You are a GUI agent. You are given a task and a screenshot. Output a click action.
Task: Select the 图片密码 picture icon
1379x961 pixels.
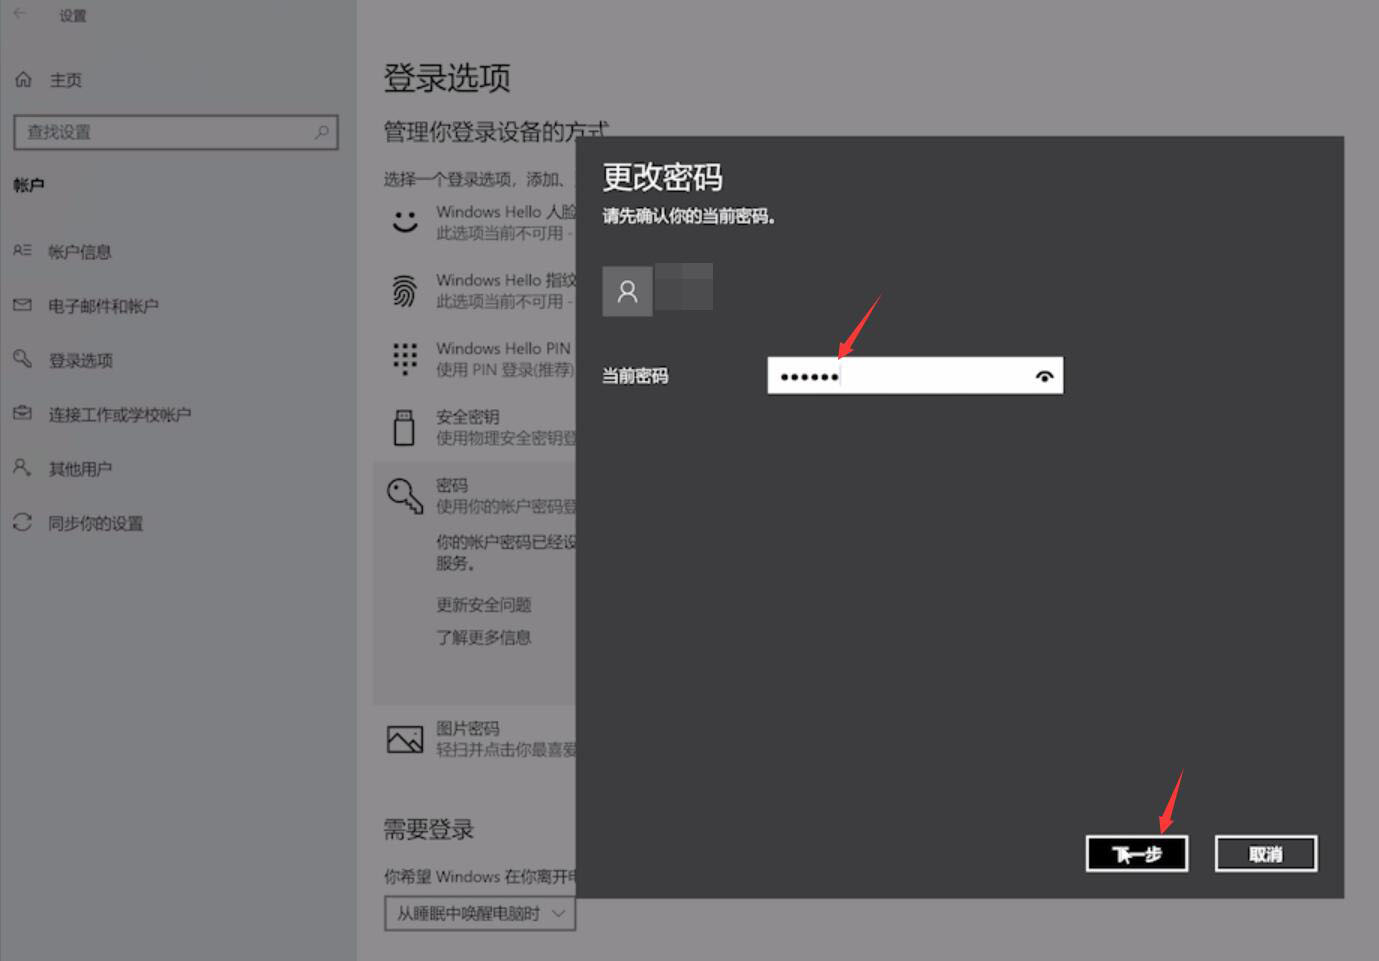point(405,739)
